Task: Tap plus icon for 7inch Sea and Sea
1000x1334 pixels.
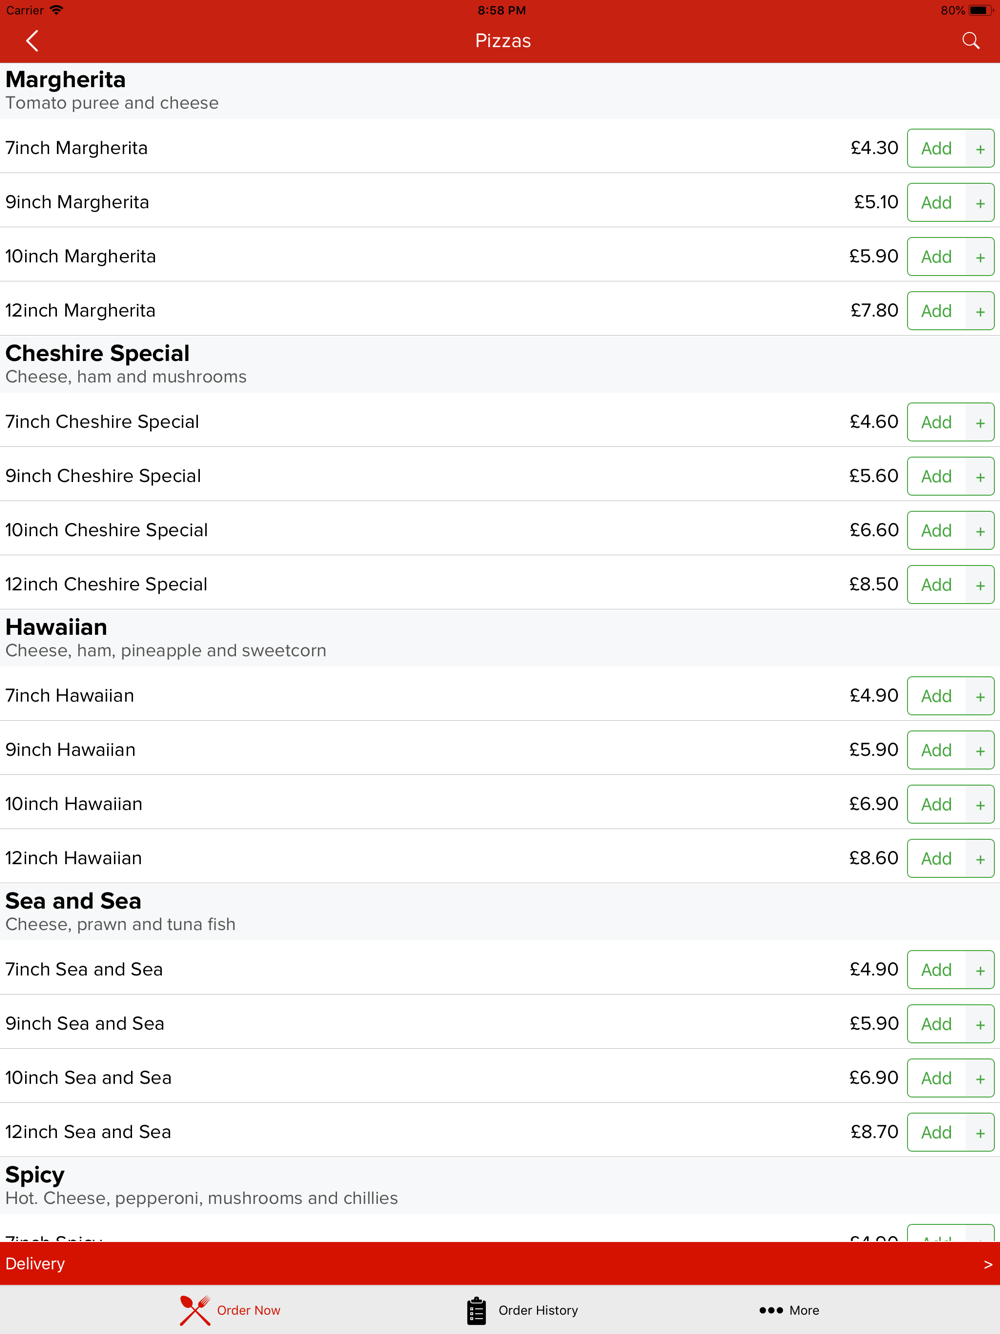Action: 980,971
